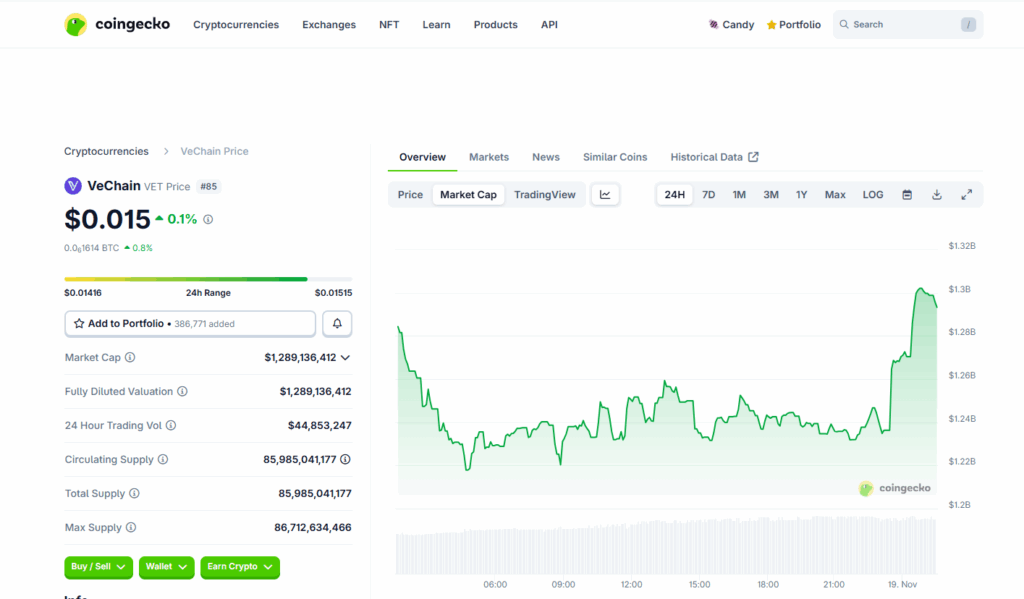Switch chart to TradingView mode
Image resolution: width=1024 pixels, height=599 pixels.
(545, 195)
